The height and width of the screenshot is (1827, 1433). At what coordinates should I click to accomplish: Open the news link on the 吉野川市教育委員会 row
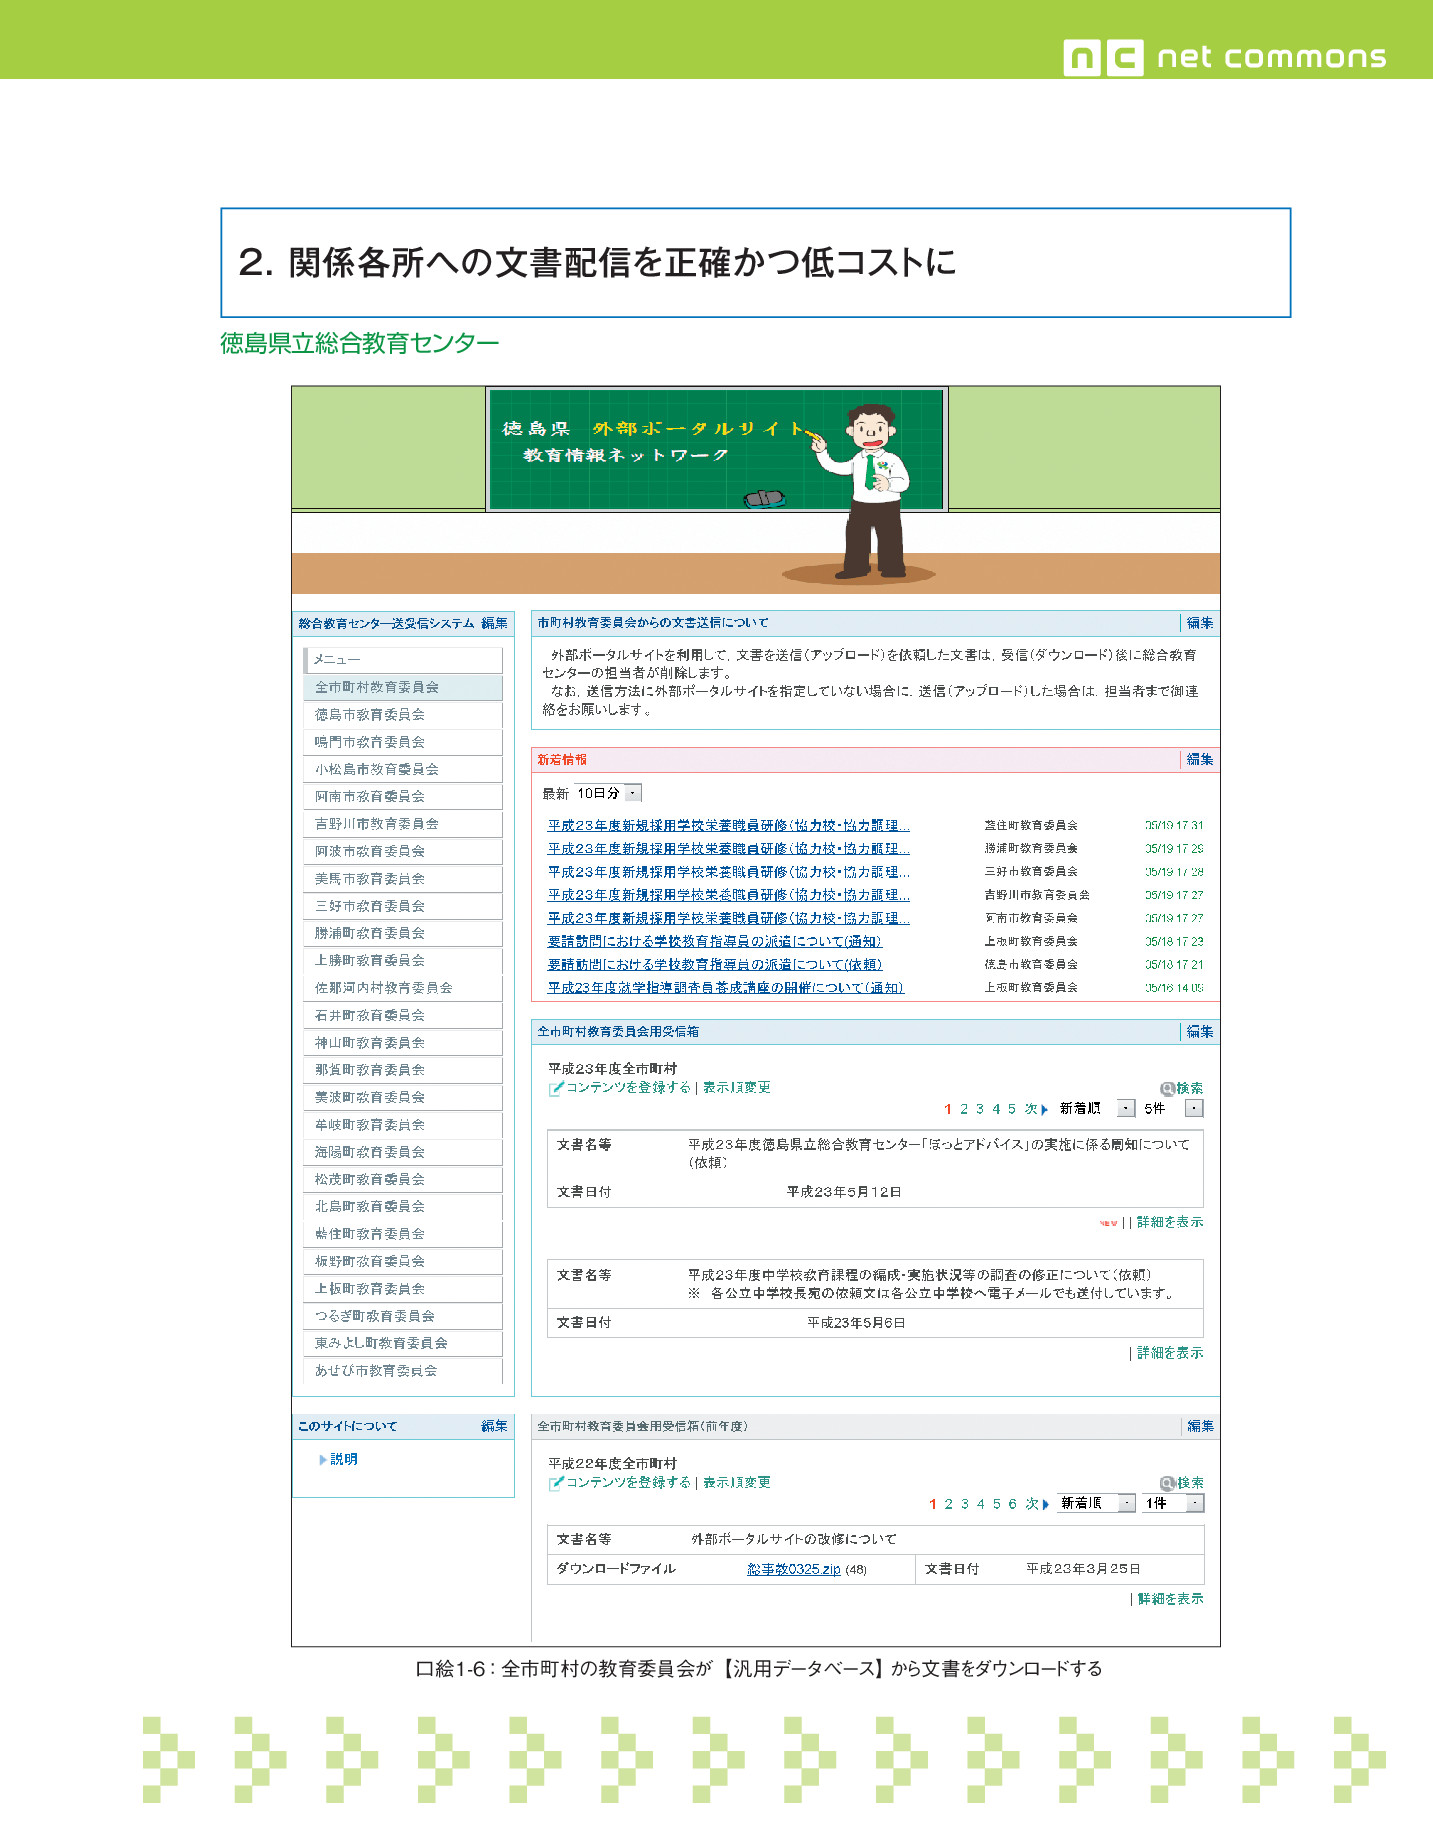click(x=729, y=896)
